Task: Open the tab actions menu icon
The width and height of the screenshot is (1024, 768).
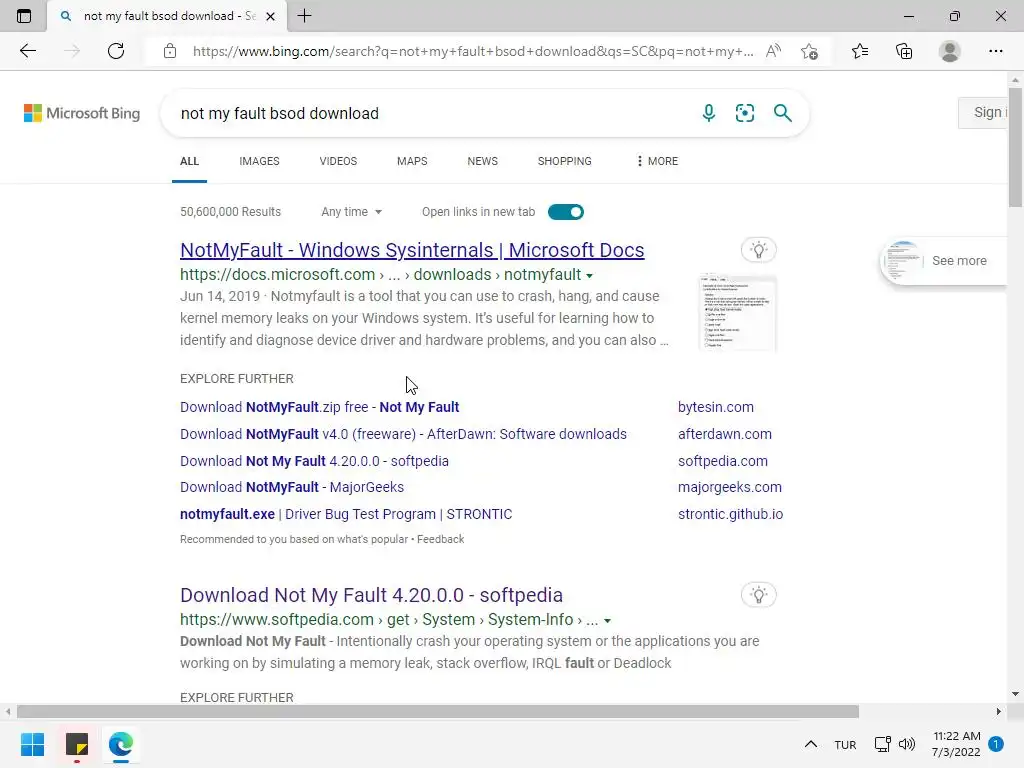Action: click(24, 16)
